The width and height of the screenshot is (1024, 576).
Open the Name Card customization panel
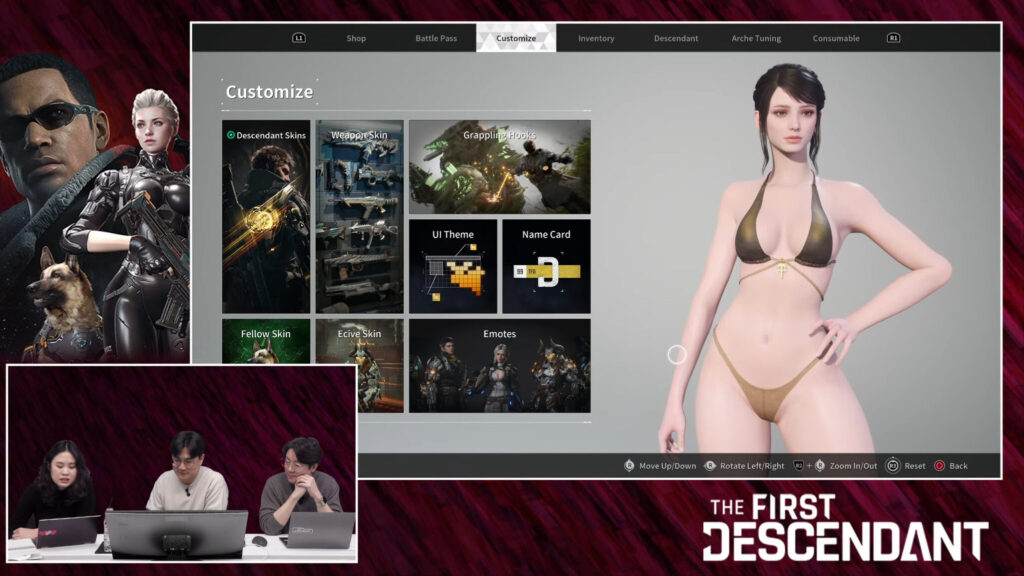coord(546,265)
